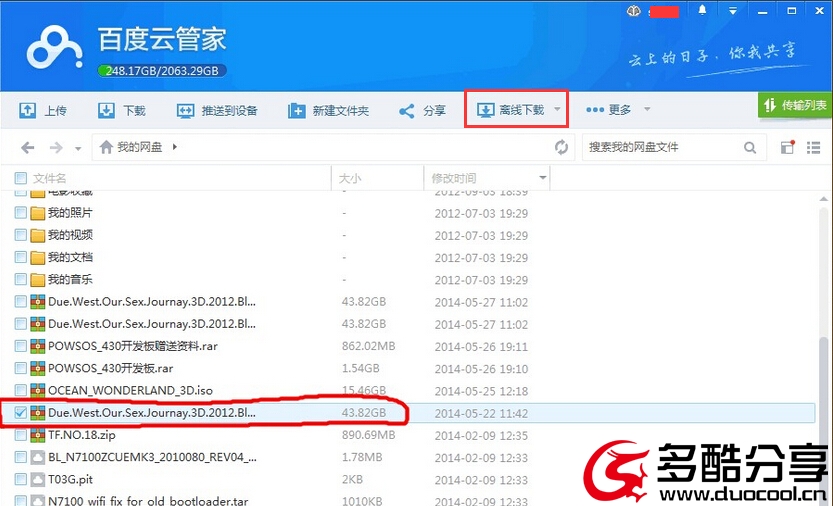Image resolution: width=833 pixels, height=506 pixels.
Task: Click the Download arrow icon
Action: coord(106,111)
